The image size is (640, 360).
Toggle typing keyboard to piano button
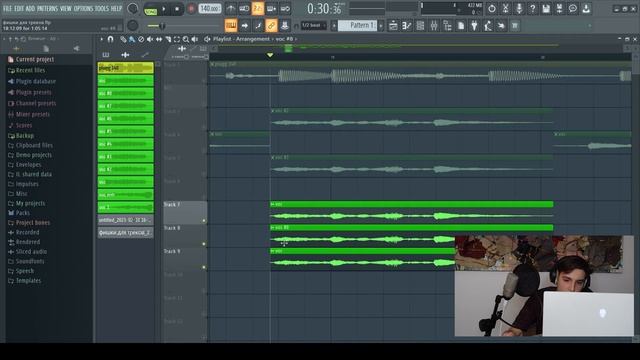click(x=231, y=26)
